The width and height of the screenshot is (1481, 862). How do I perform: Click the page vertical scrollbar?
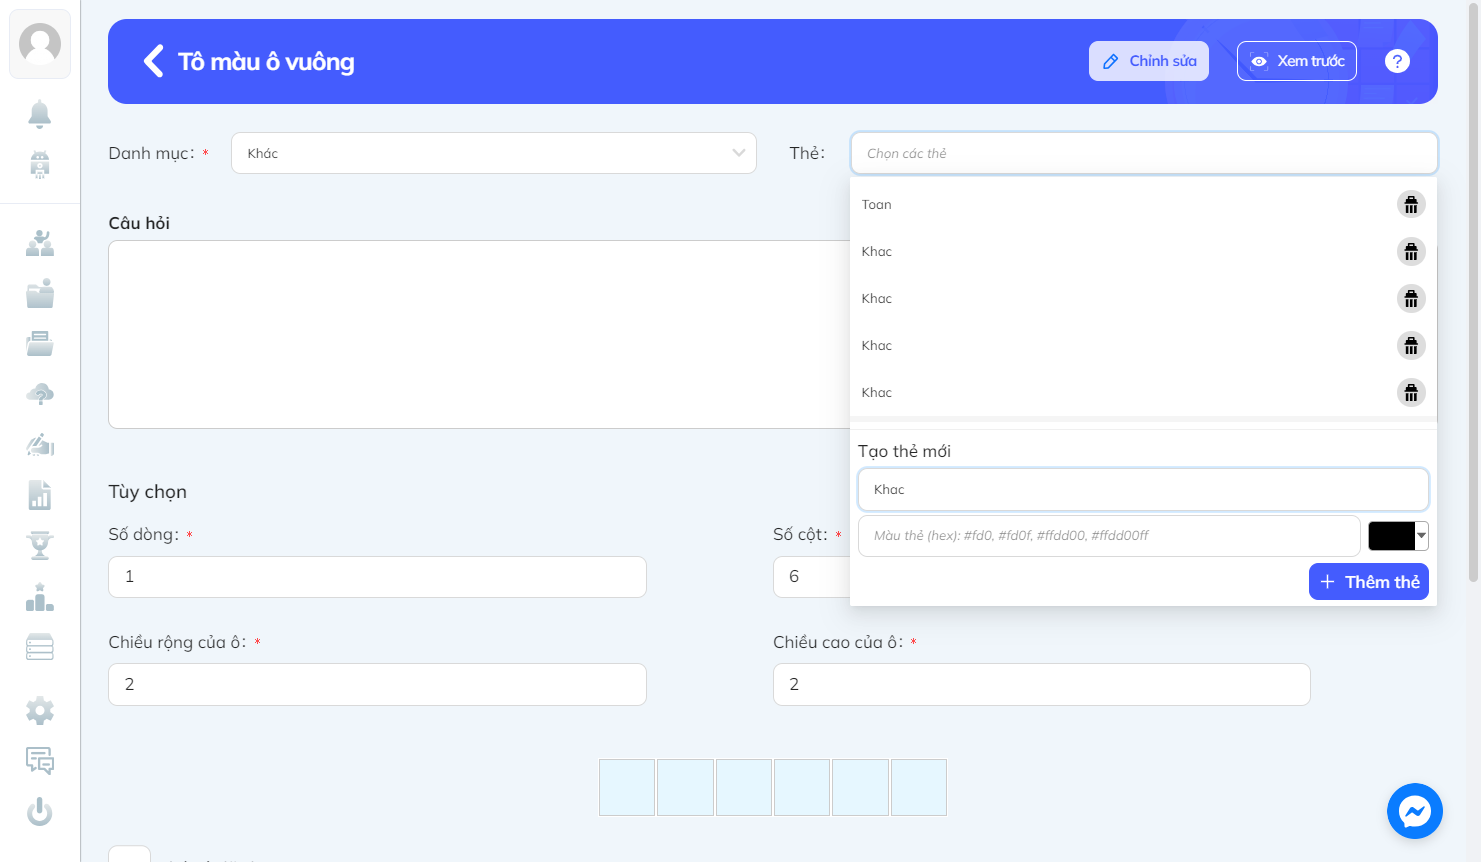click(1473, 290)
